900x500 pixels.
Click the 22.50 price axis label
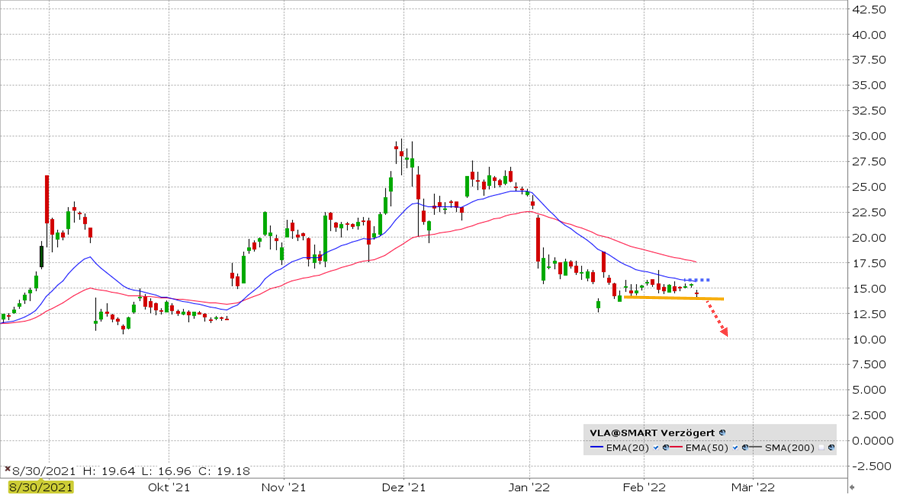click(x=869, y=212)
